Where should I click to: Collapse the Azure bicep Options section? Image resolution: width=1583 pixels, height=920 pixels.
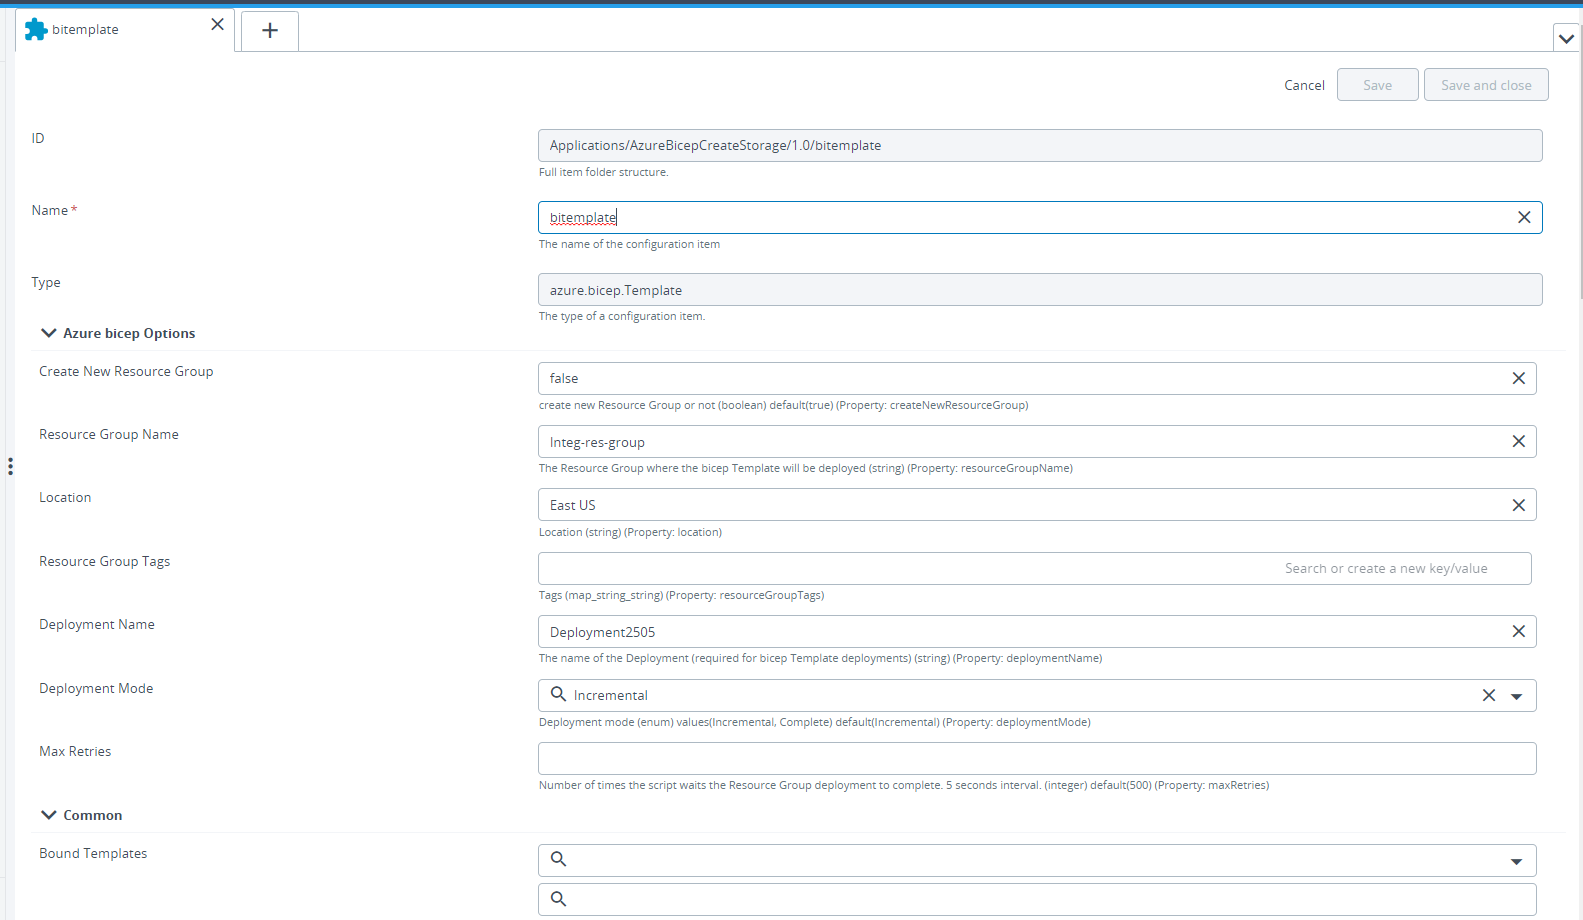click(48, 333)
